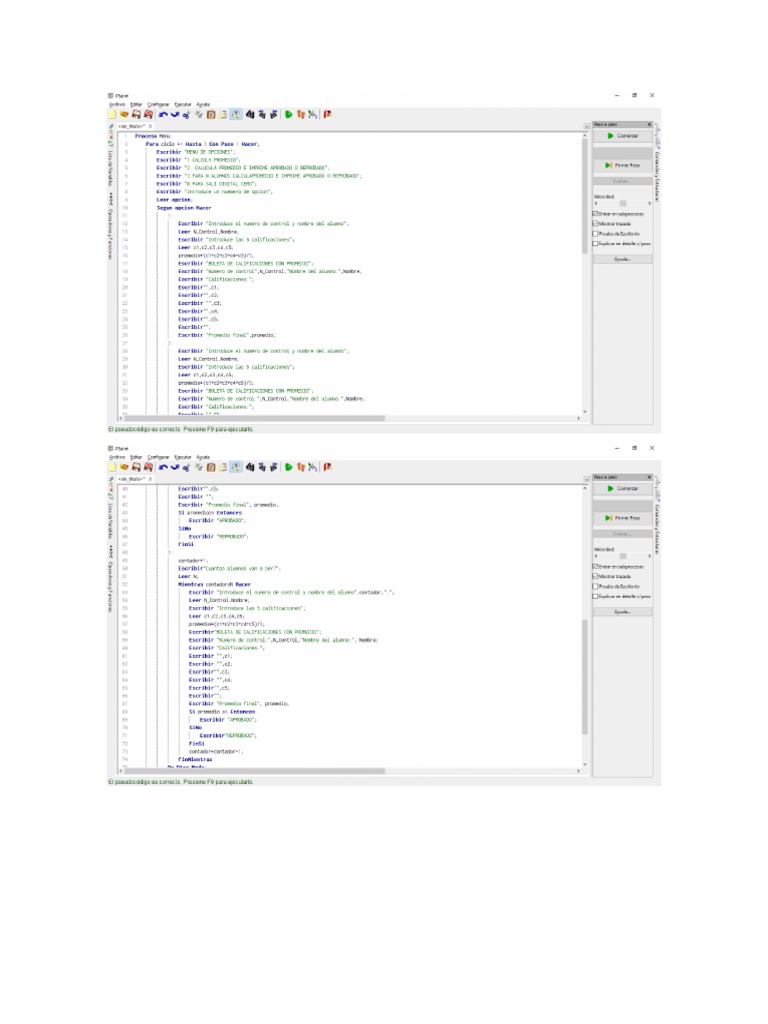768x1024 pixels.
Task: Click vertical editor scrollbar in lower window
Action: point(586,620)
